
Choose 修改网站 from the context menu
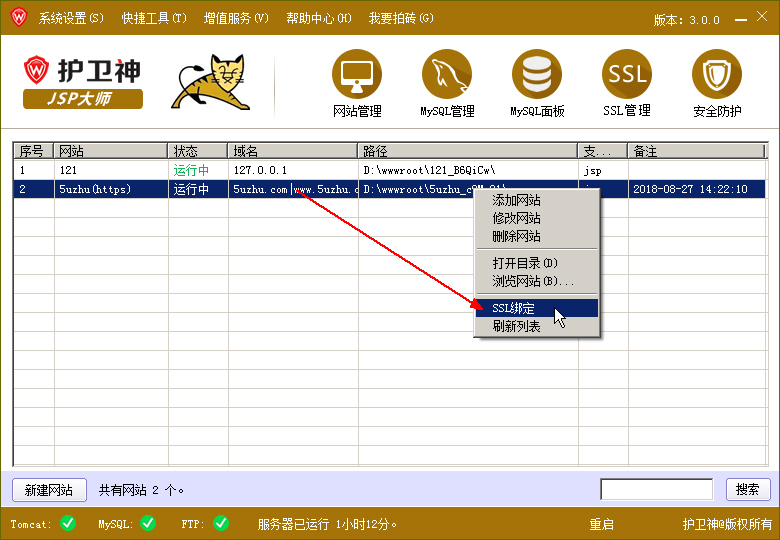[516, 218]
